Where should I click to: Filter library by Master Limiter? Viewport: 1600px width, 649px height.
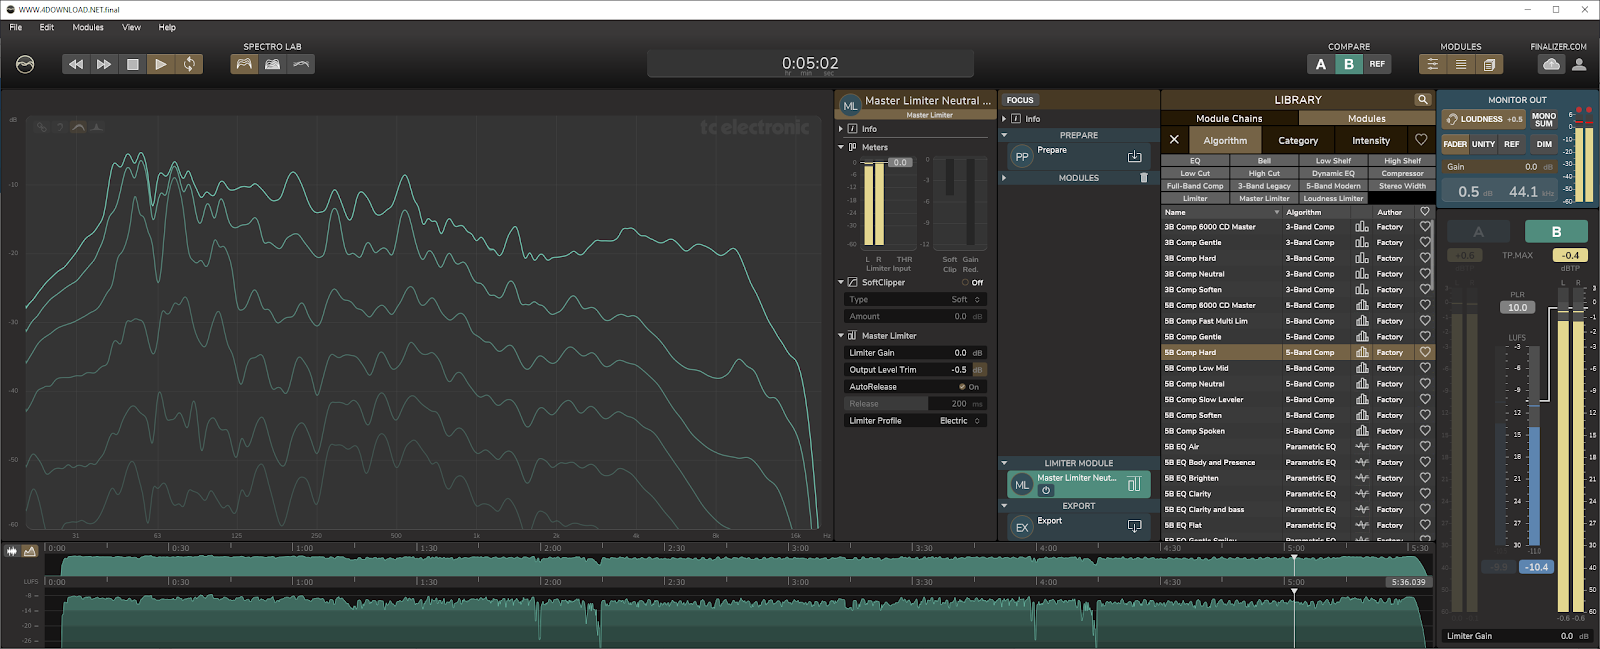(x=1264, y=198)
